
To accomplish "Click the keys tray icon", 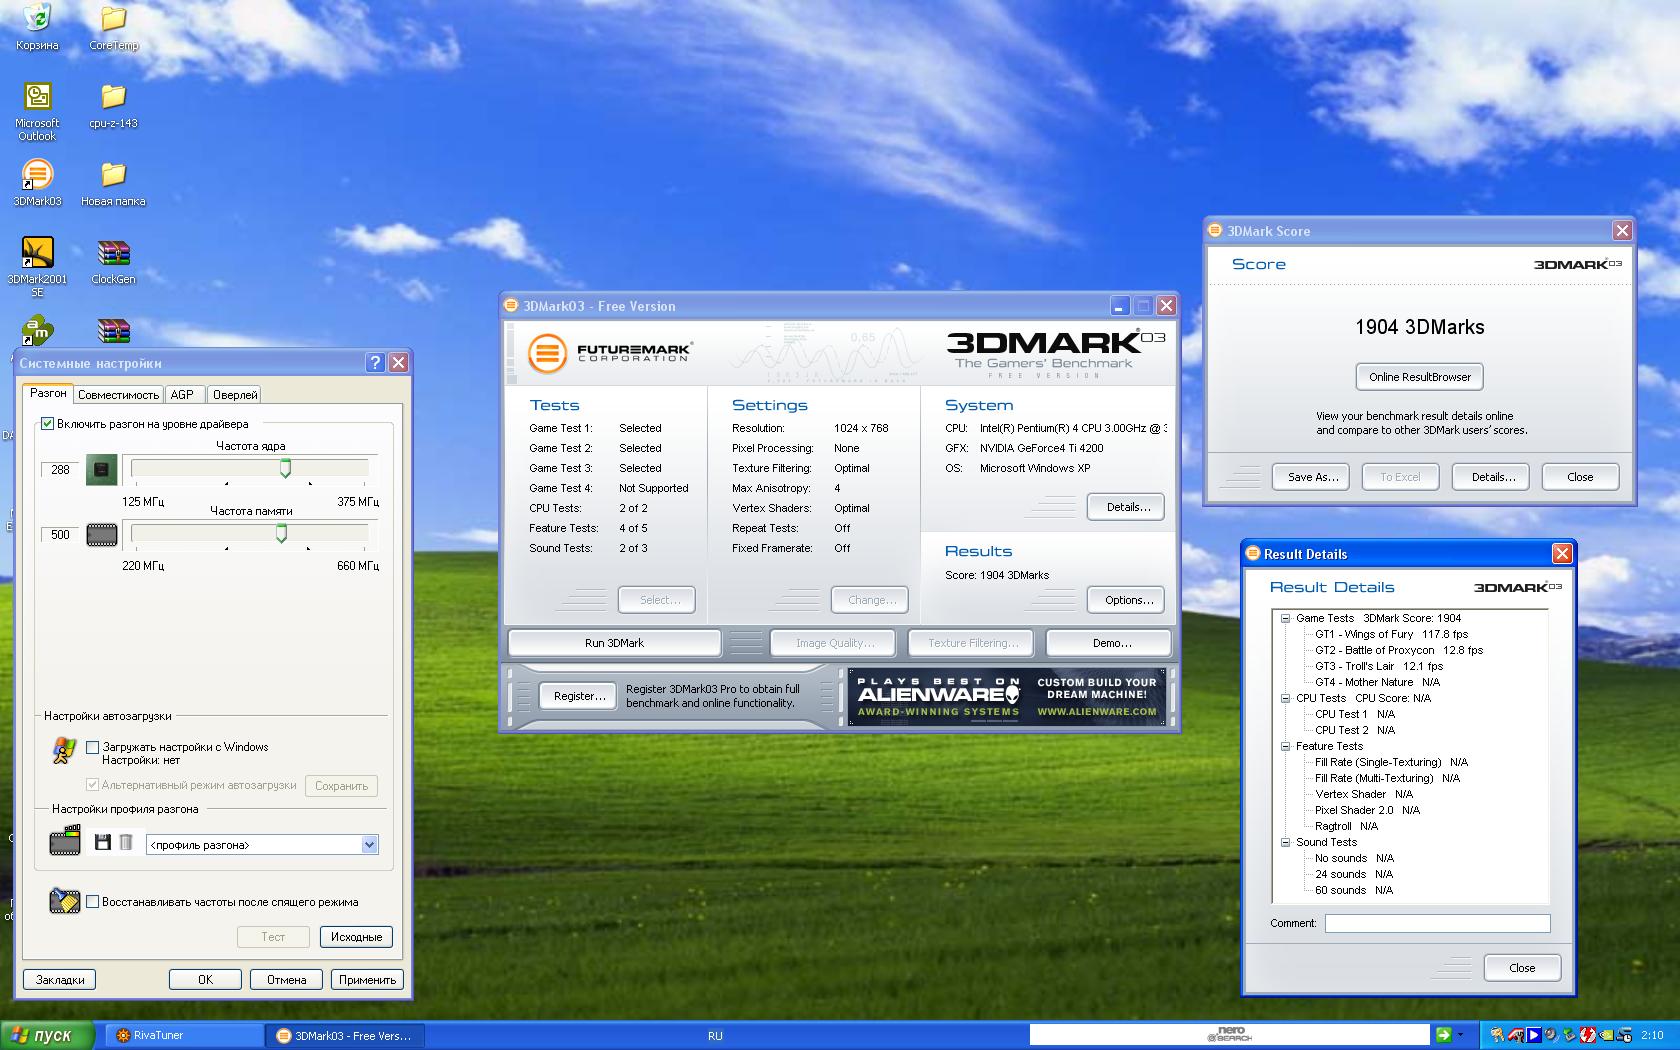I will pyautogui.click(x=1497, y=1036).
